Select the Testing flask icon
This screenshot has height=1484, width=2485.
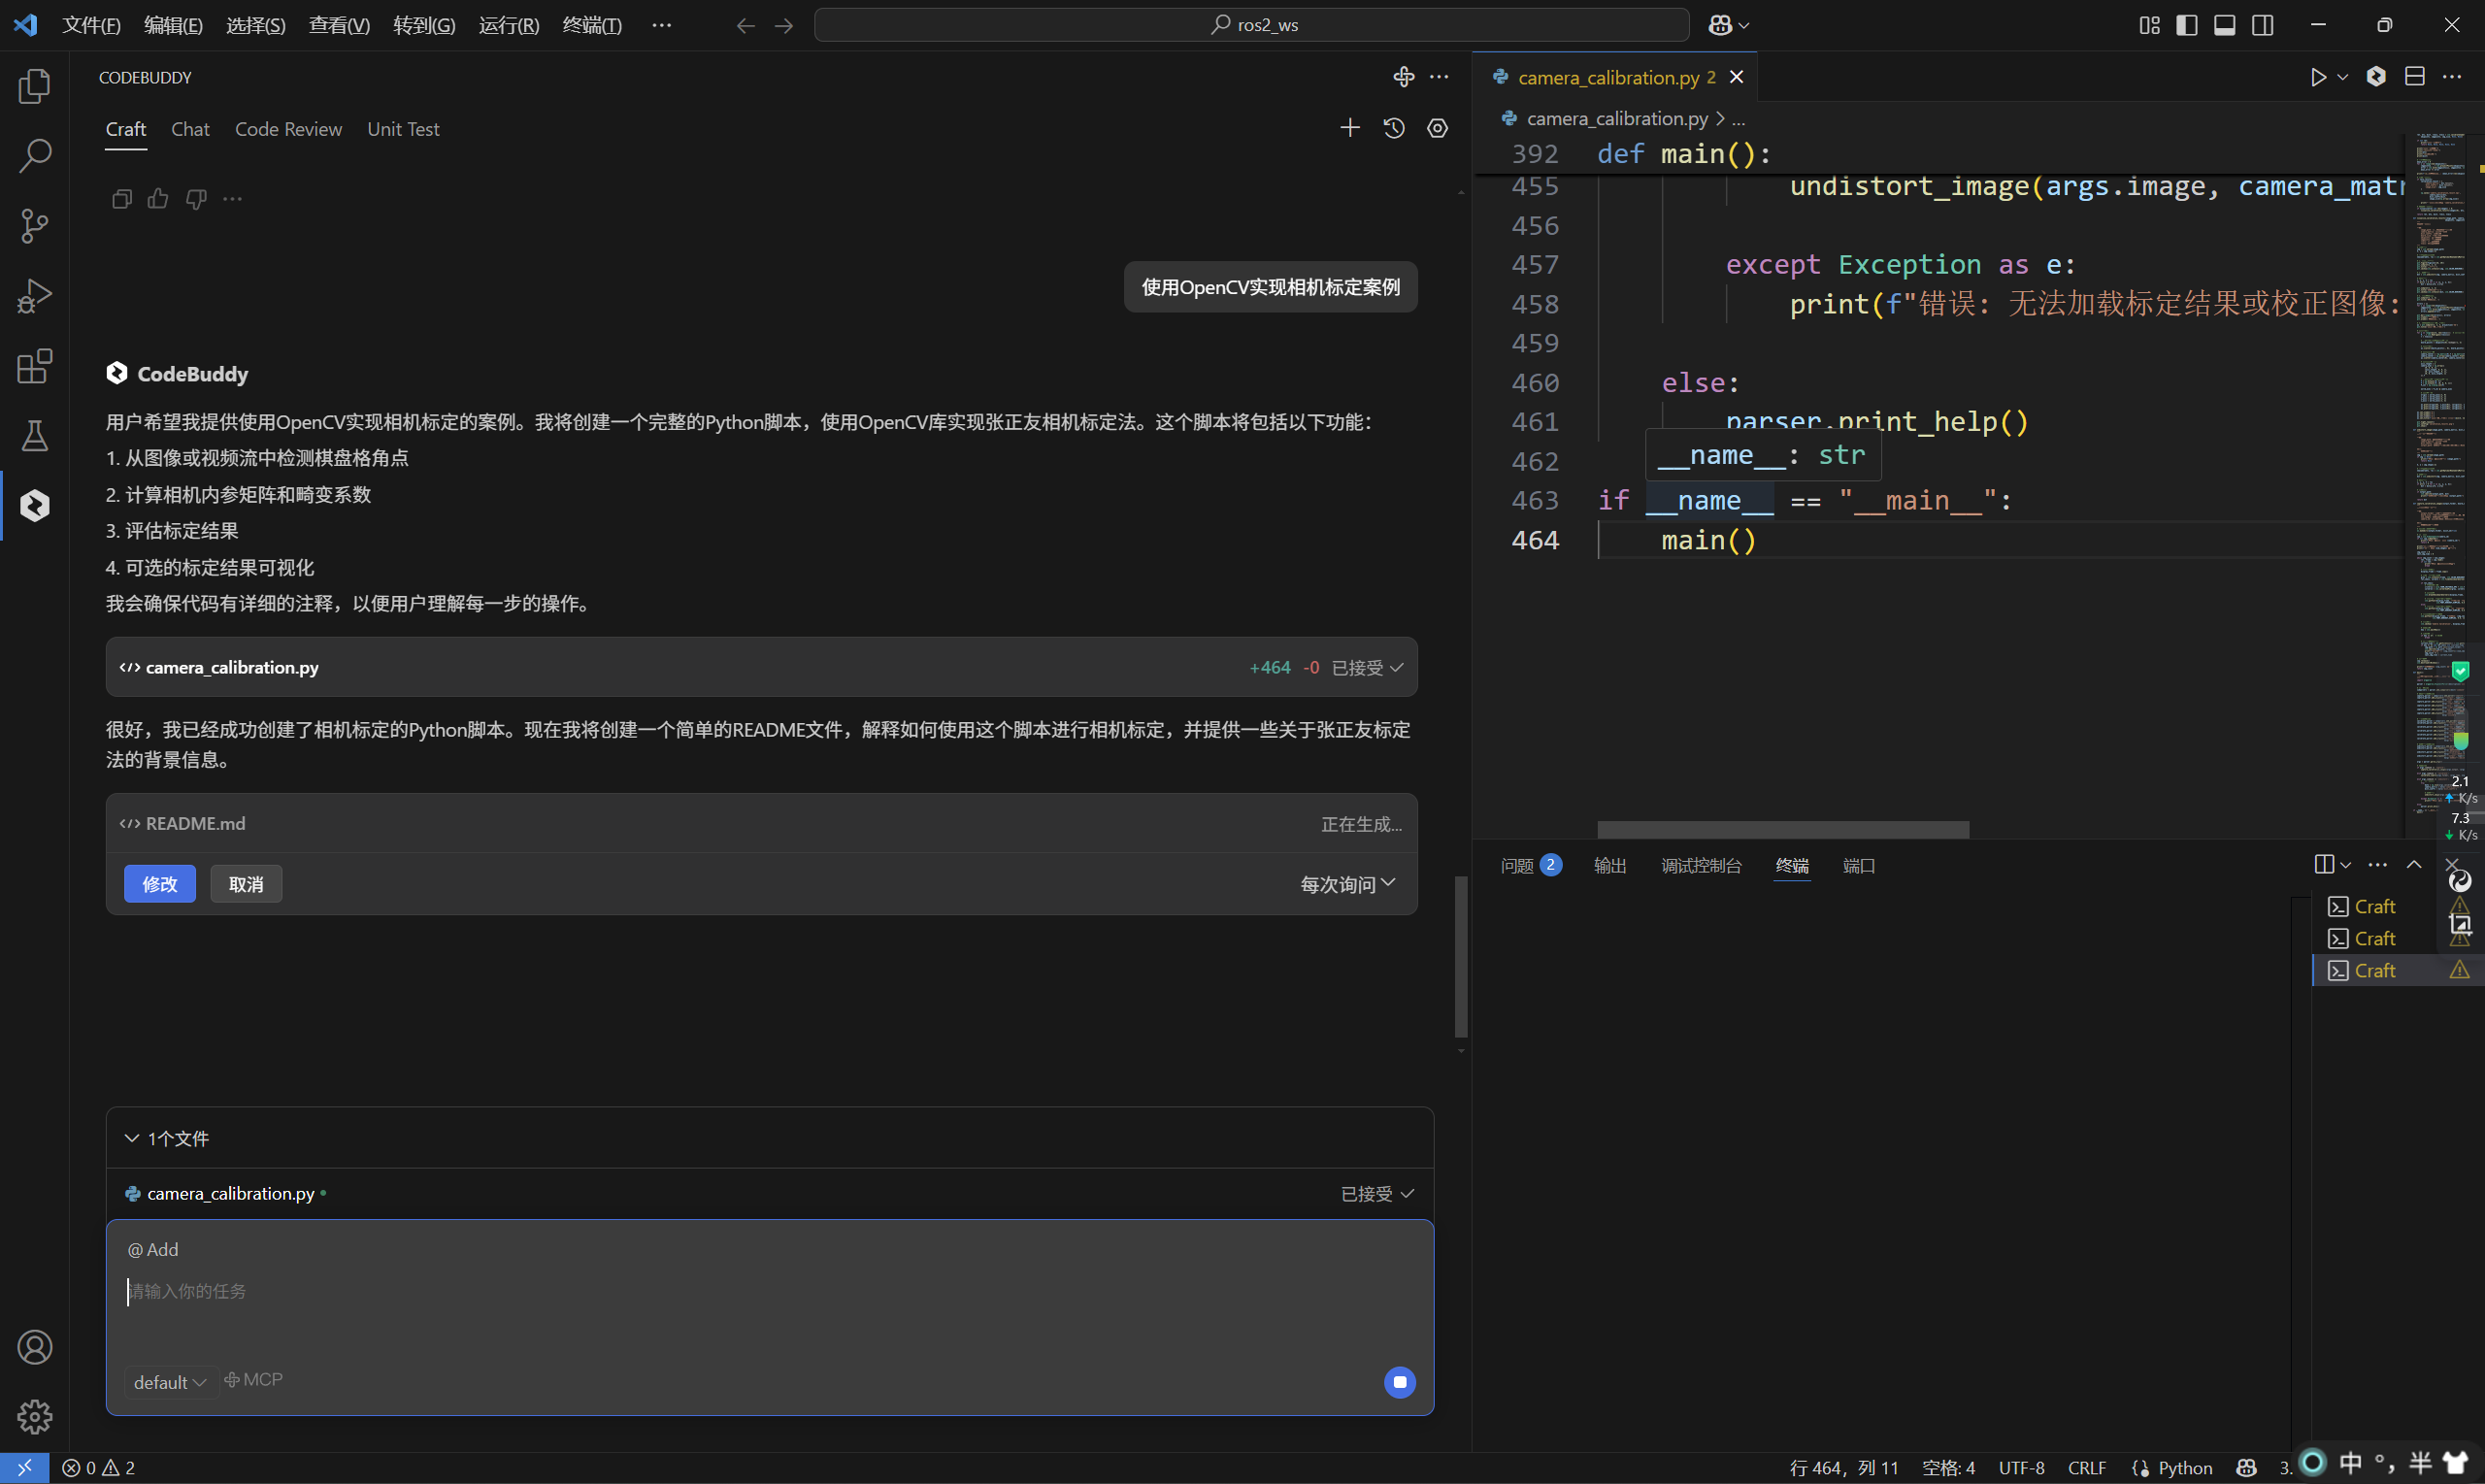[x=34, y=436]
